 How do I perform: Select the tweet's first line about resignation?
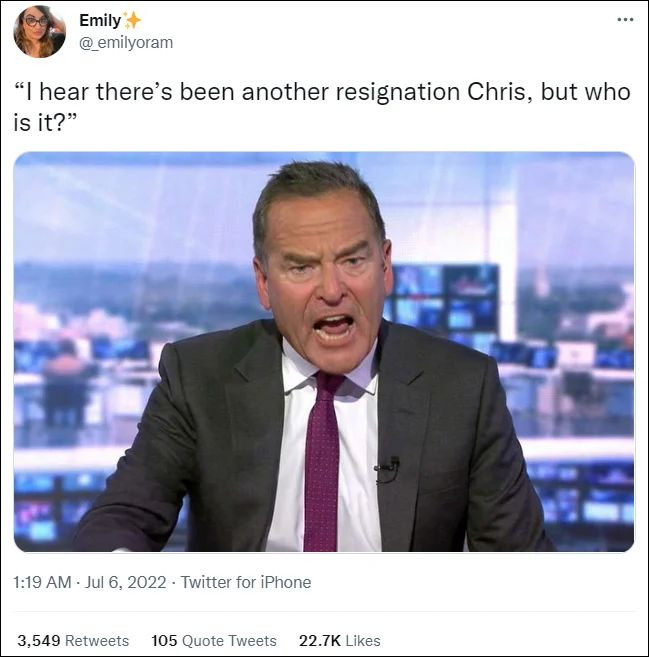click(x=322, y=92)
